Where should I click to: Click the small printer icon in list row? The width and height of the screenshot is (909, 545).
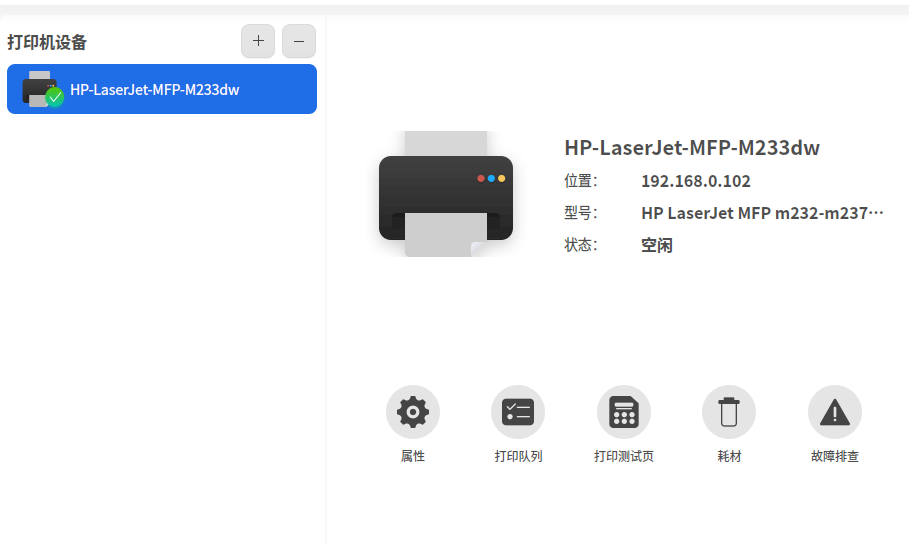(42, 89)
